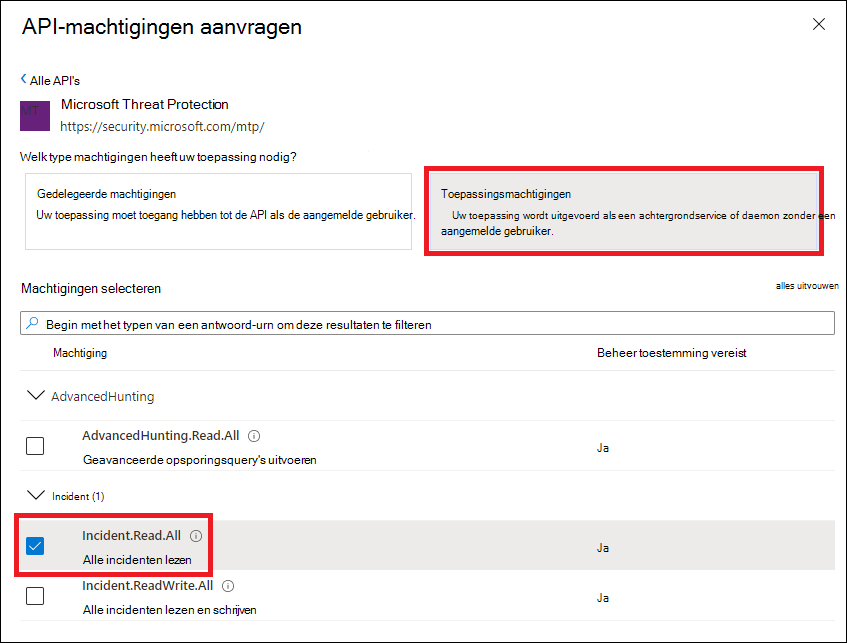Click the Microsoft Threat Protection purple logo
The image size is (847, 643).
point(35,116)
